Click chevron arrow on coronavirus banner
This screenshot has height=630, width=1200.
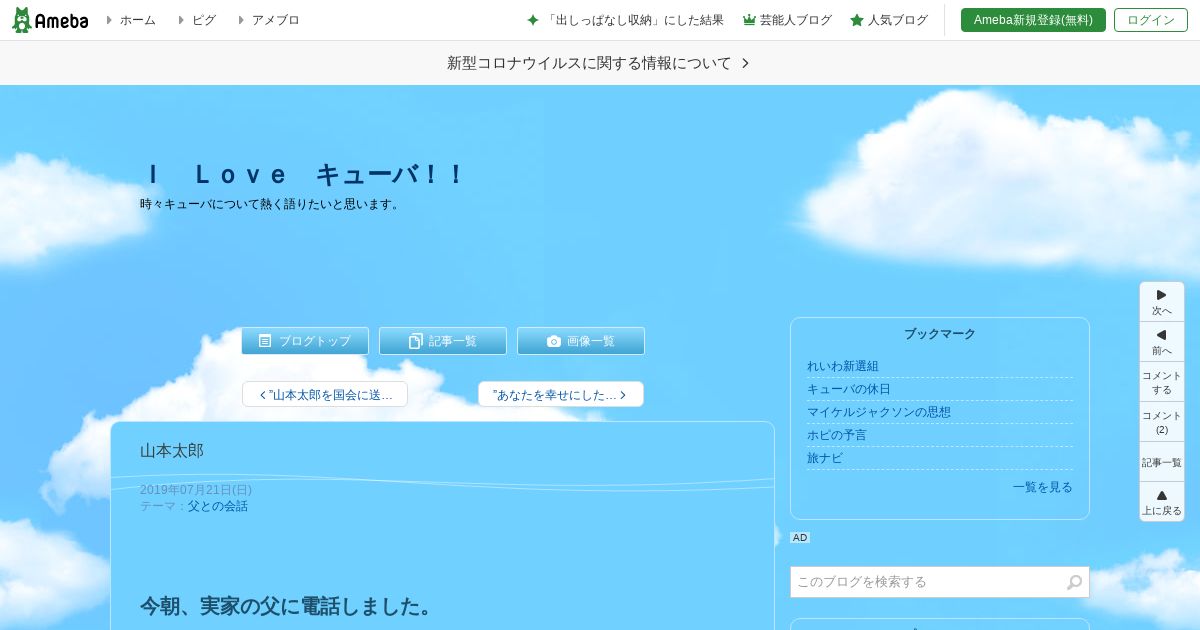pos(745,63)
